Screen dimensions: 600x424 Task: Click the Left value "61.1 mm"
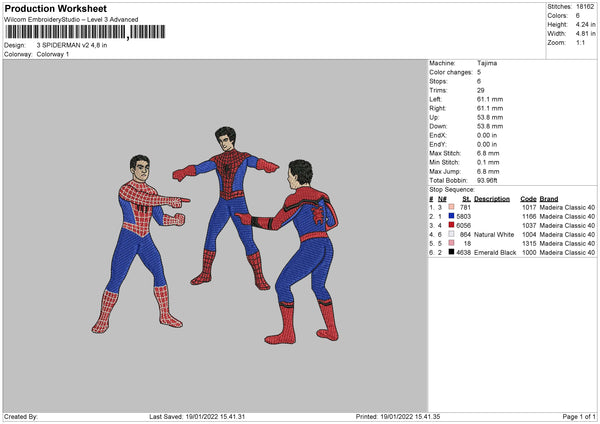[490, 99]
